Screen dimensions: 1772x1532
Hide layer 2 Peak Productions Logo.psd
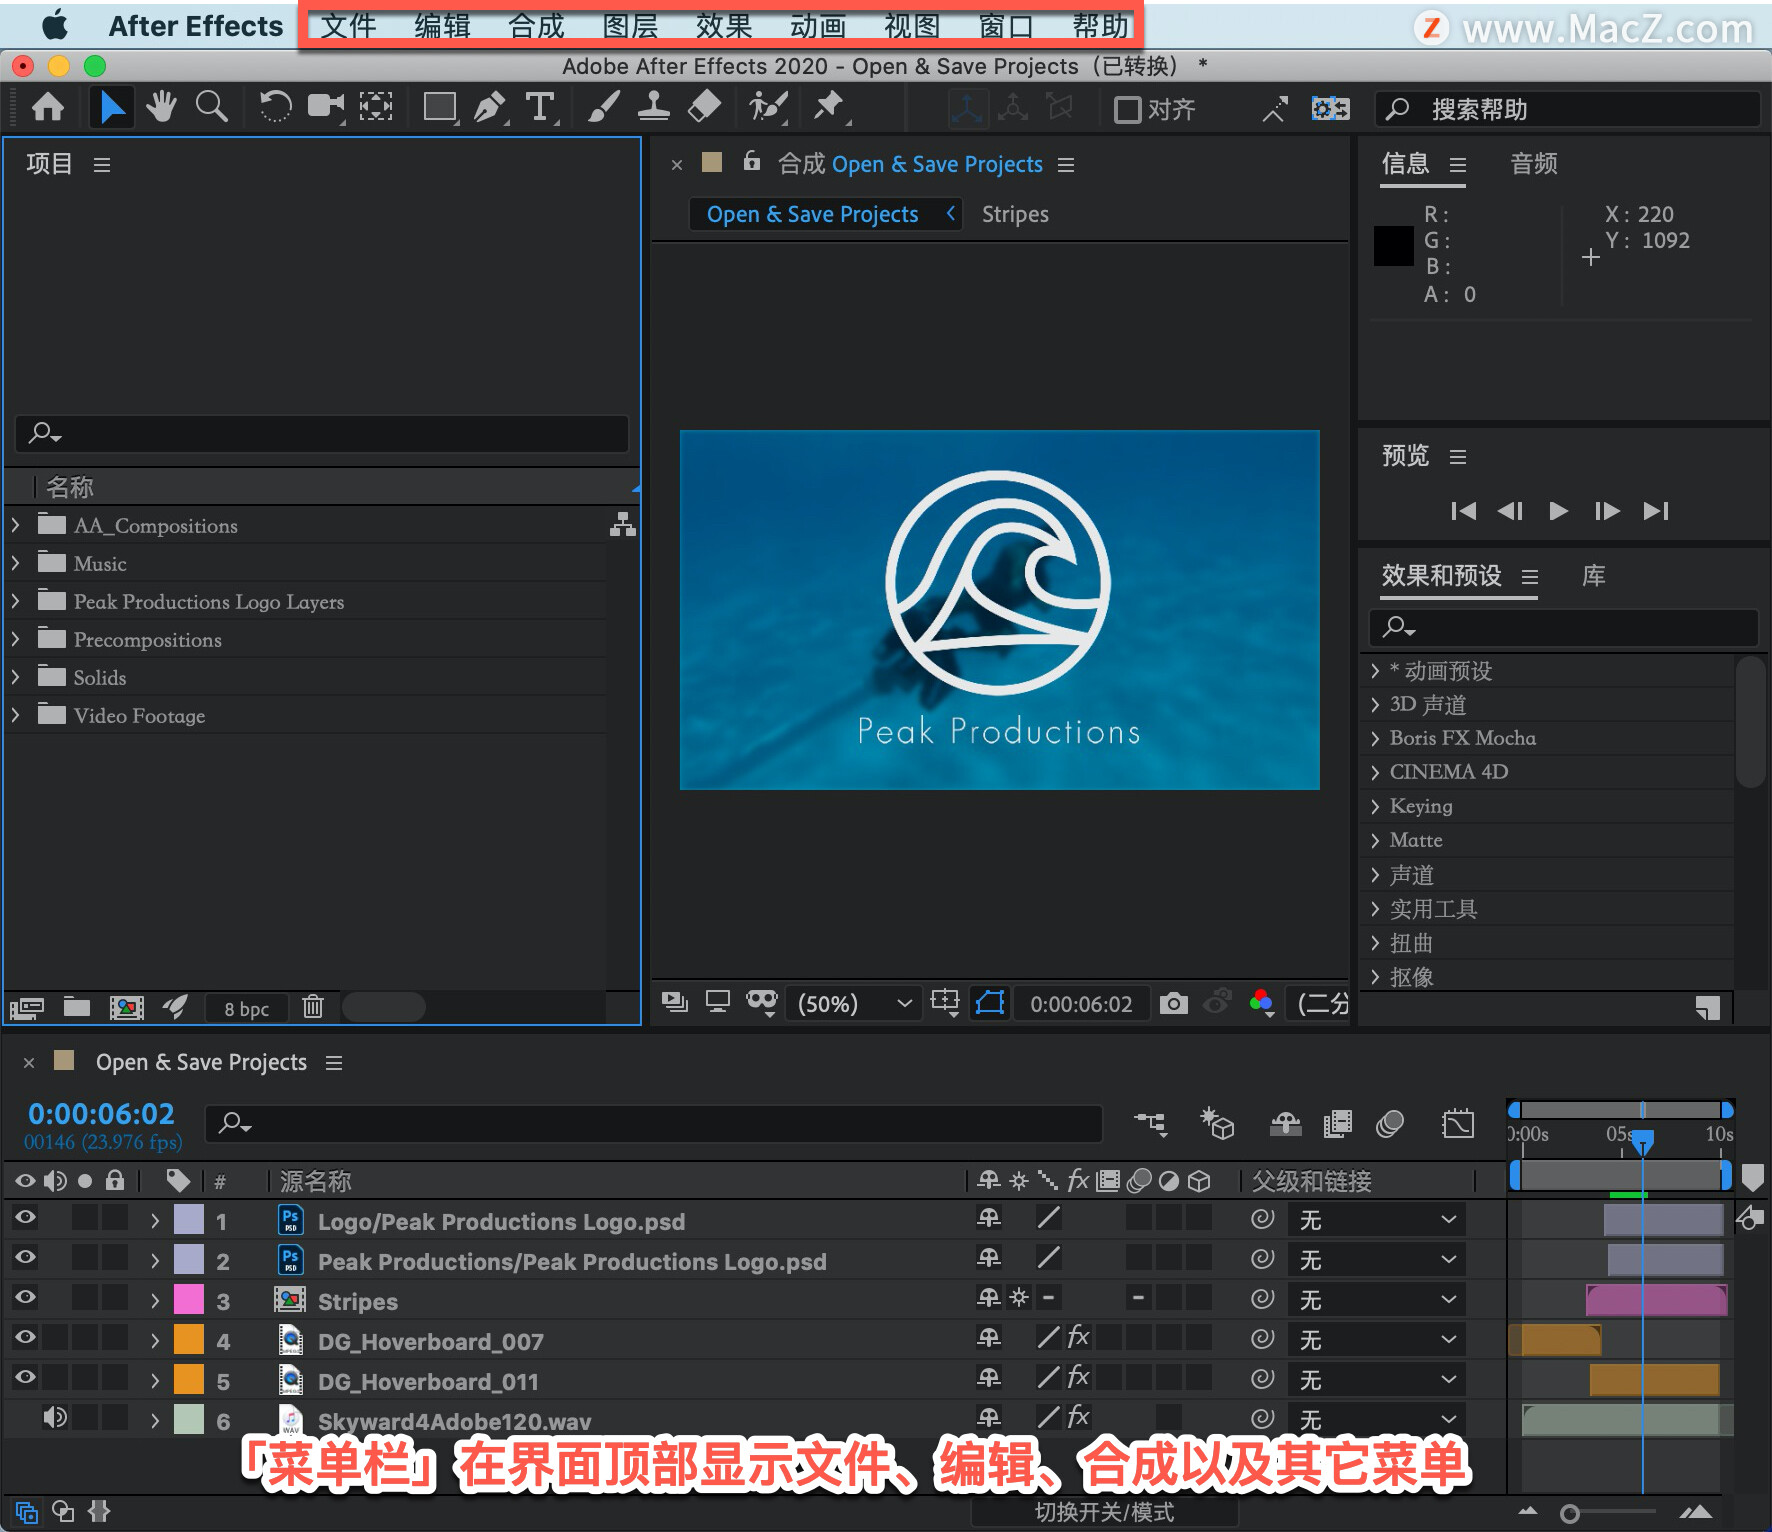25,1257
